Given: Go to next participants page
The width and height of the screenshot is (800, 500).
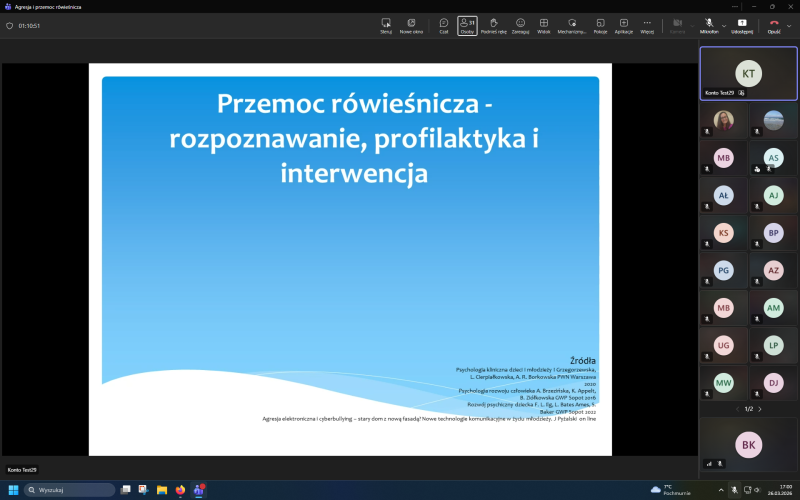Looking at the screenshot, I should coord(760,409).
